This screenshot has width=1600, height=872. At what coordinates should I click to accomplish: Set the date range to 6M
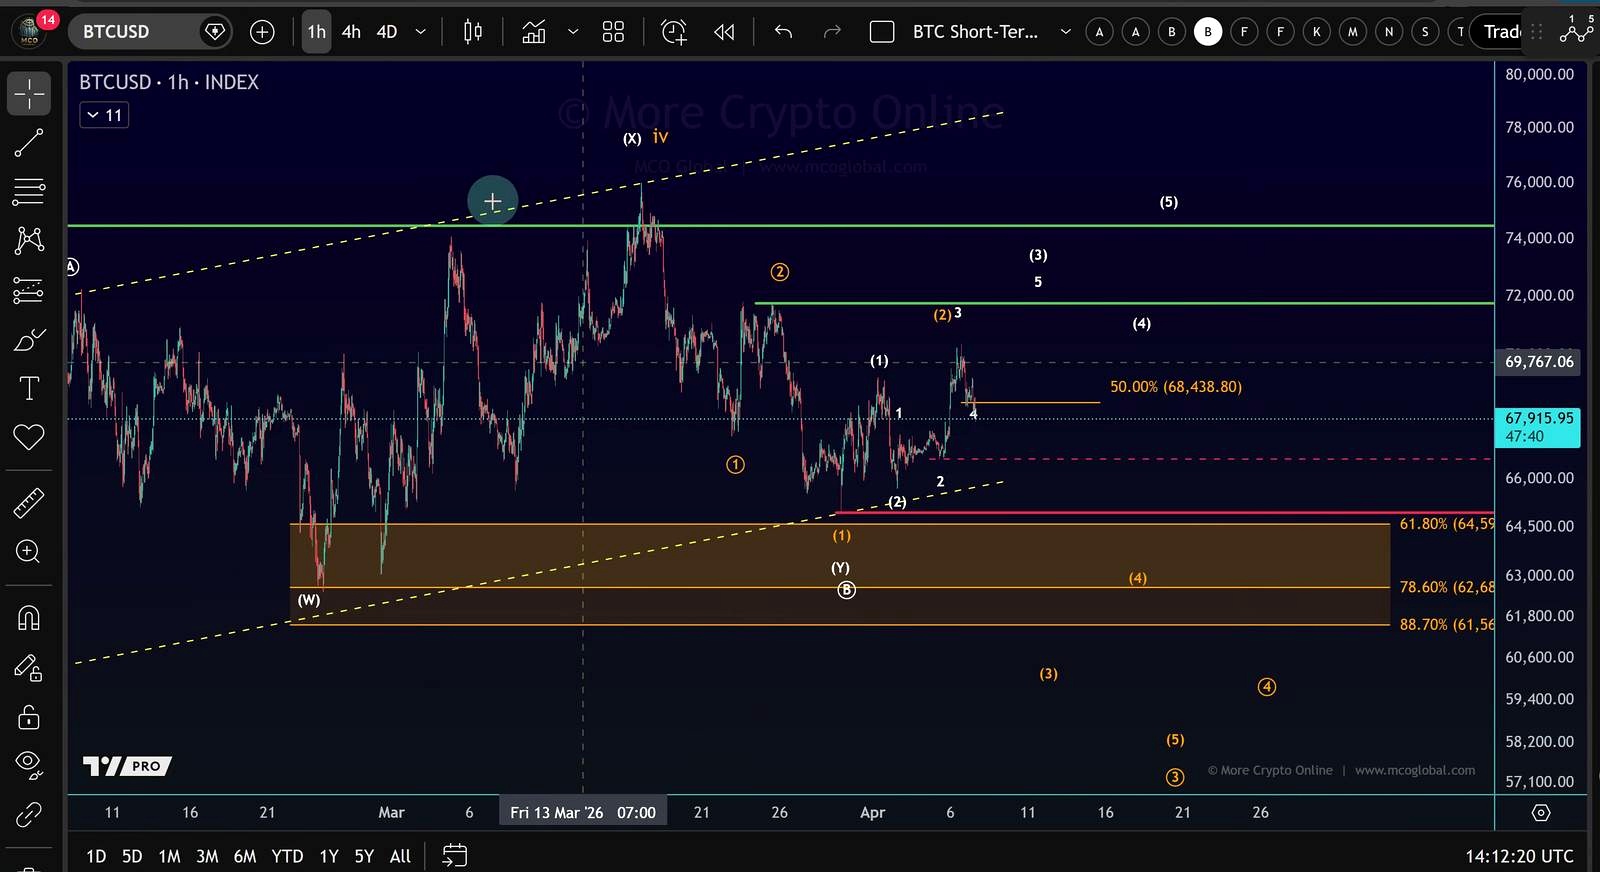245,856
